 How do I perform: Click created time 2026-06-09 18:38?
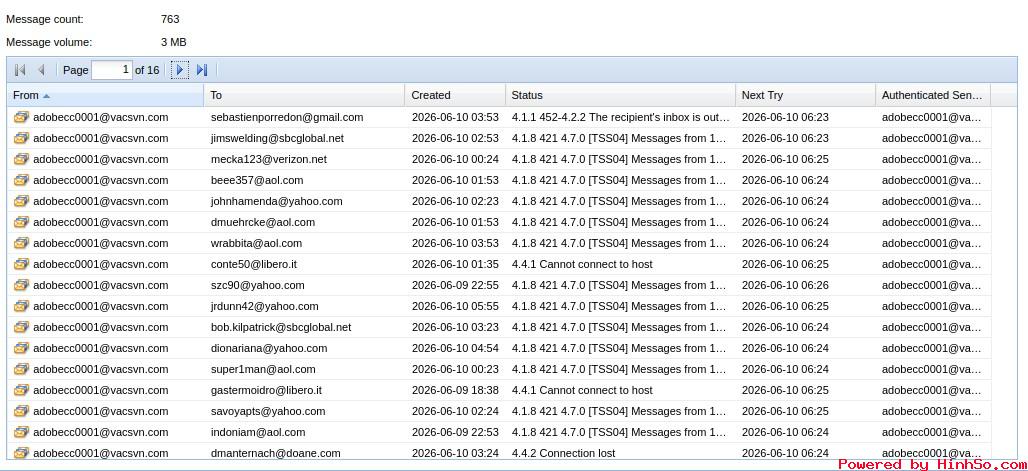pos(455,390)
